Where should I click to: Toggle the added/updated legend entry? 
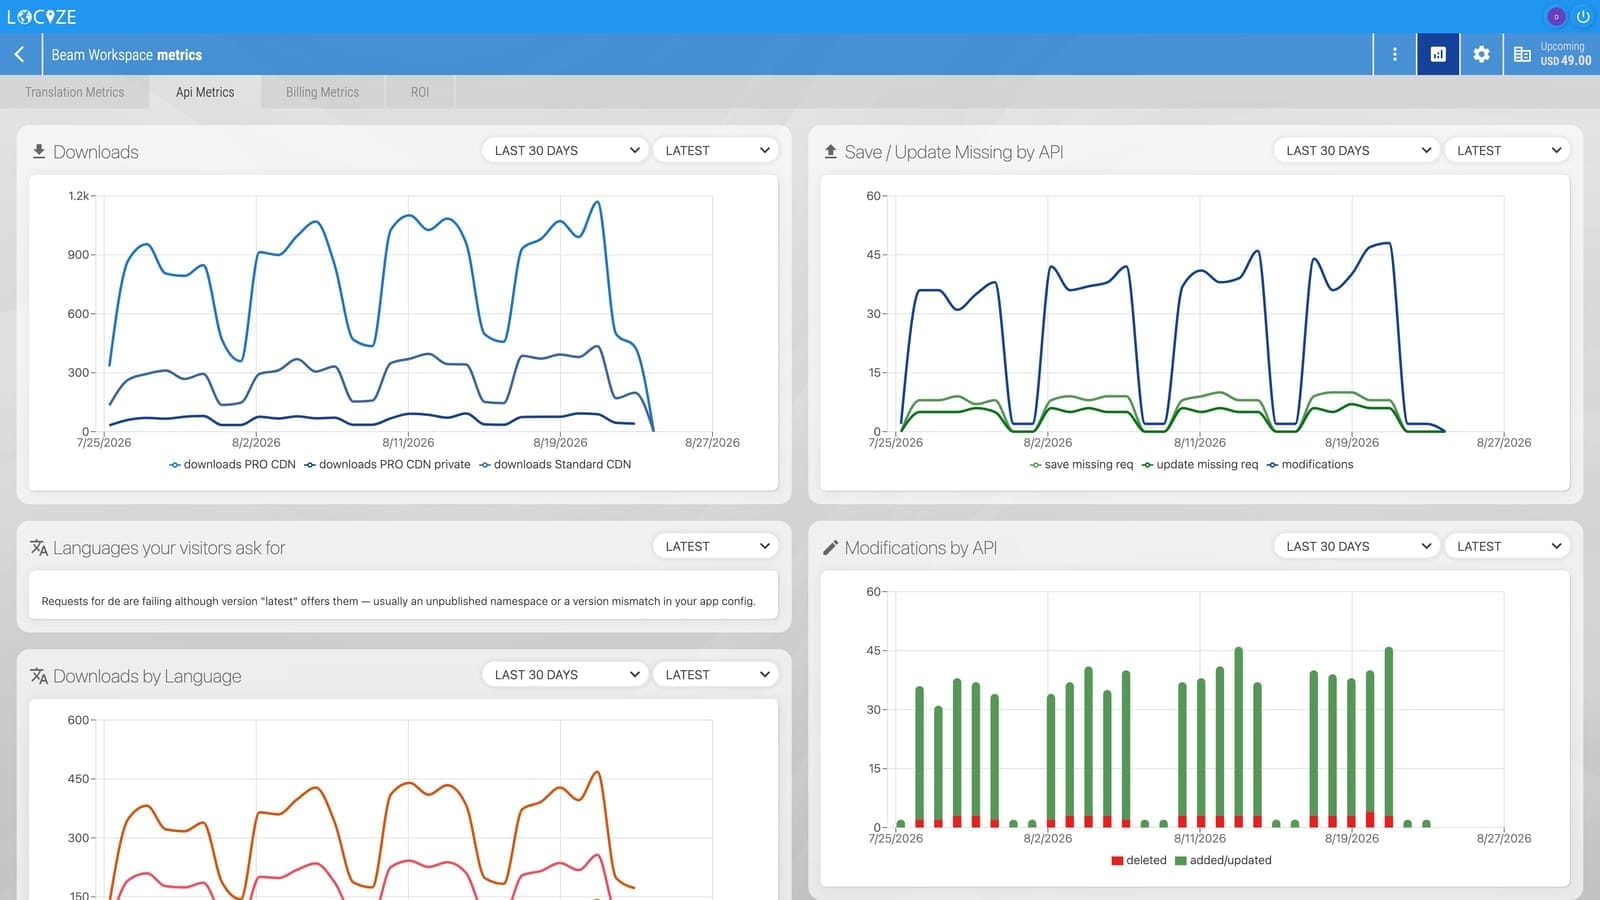[1224, 861]
